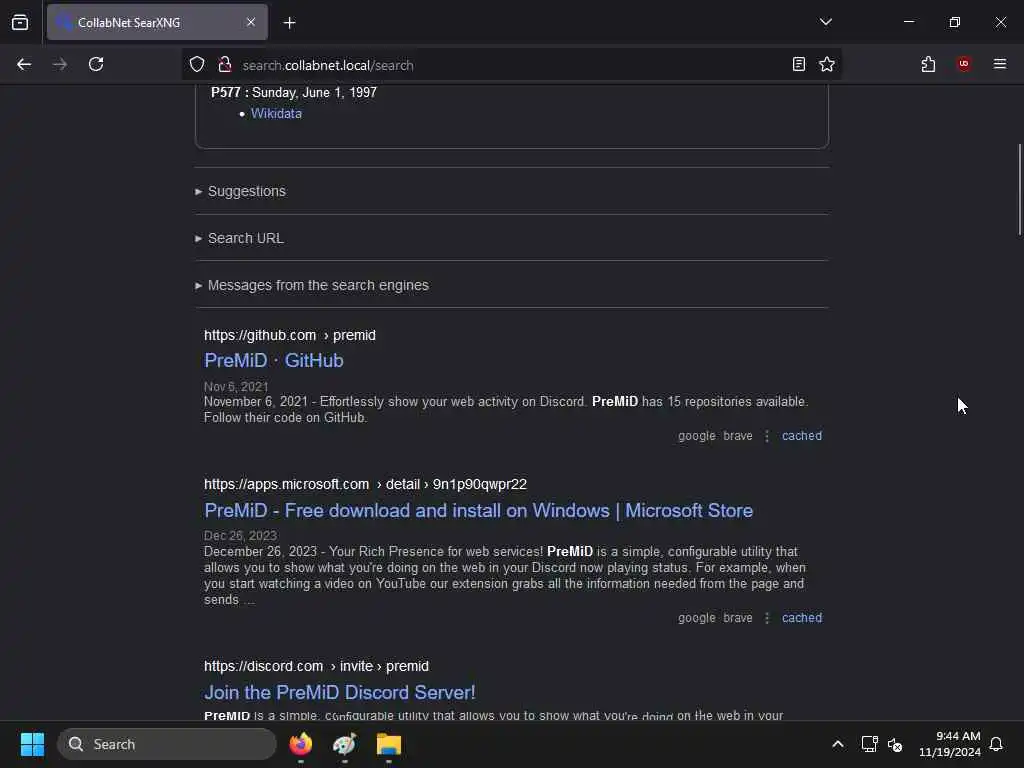This screenshot has height=768, width=1024.
Task: Open Firefox View icon beside the tab strip
Action: click(20, 22)
